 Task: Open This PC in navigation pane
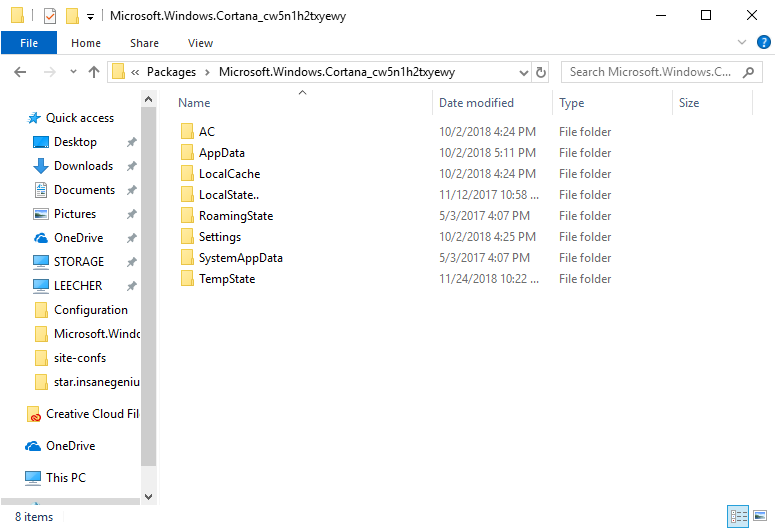(x=66, y=478)
